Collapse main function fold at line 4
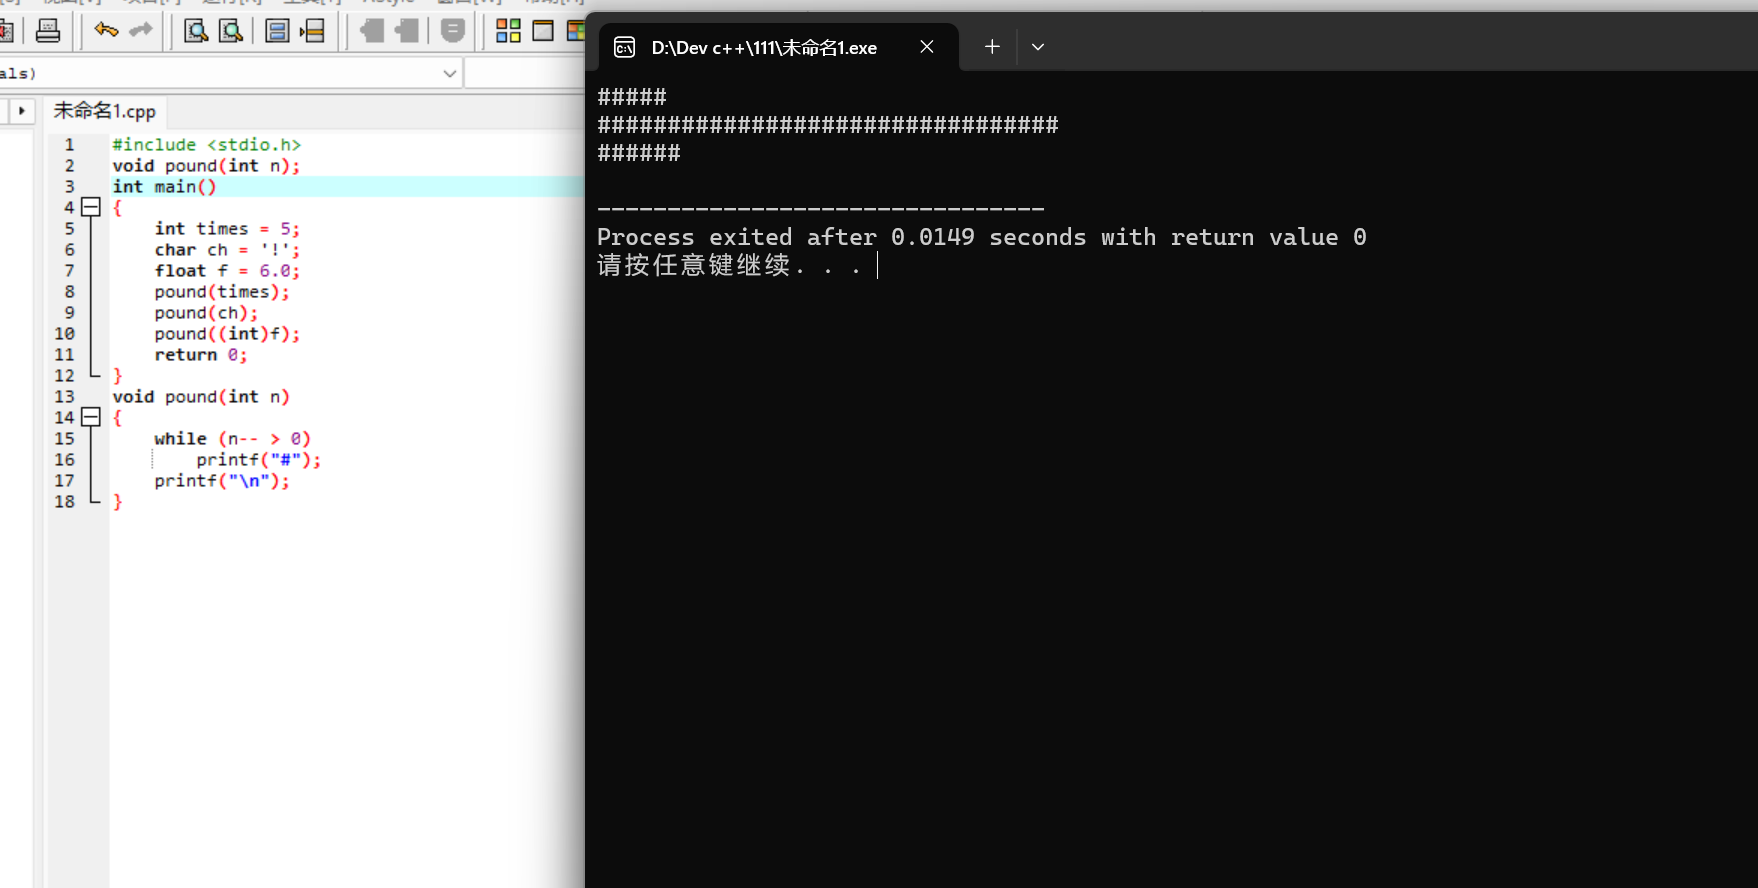1758x888 pixels. point(91,207)
